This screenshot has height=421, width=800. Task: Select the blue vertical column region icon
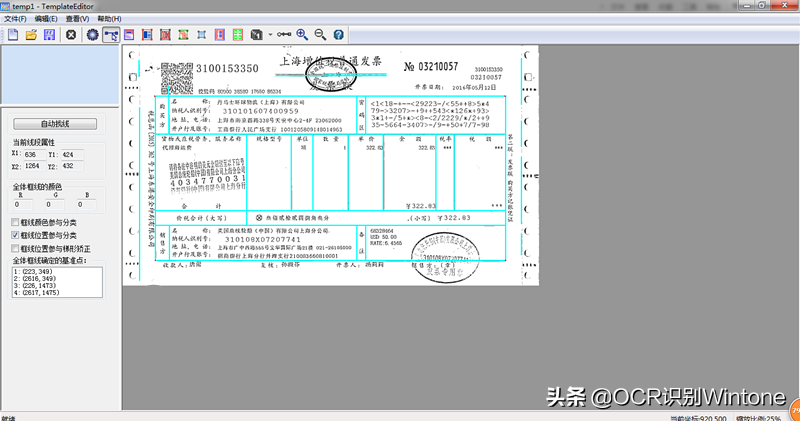220,35
